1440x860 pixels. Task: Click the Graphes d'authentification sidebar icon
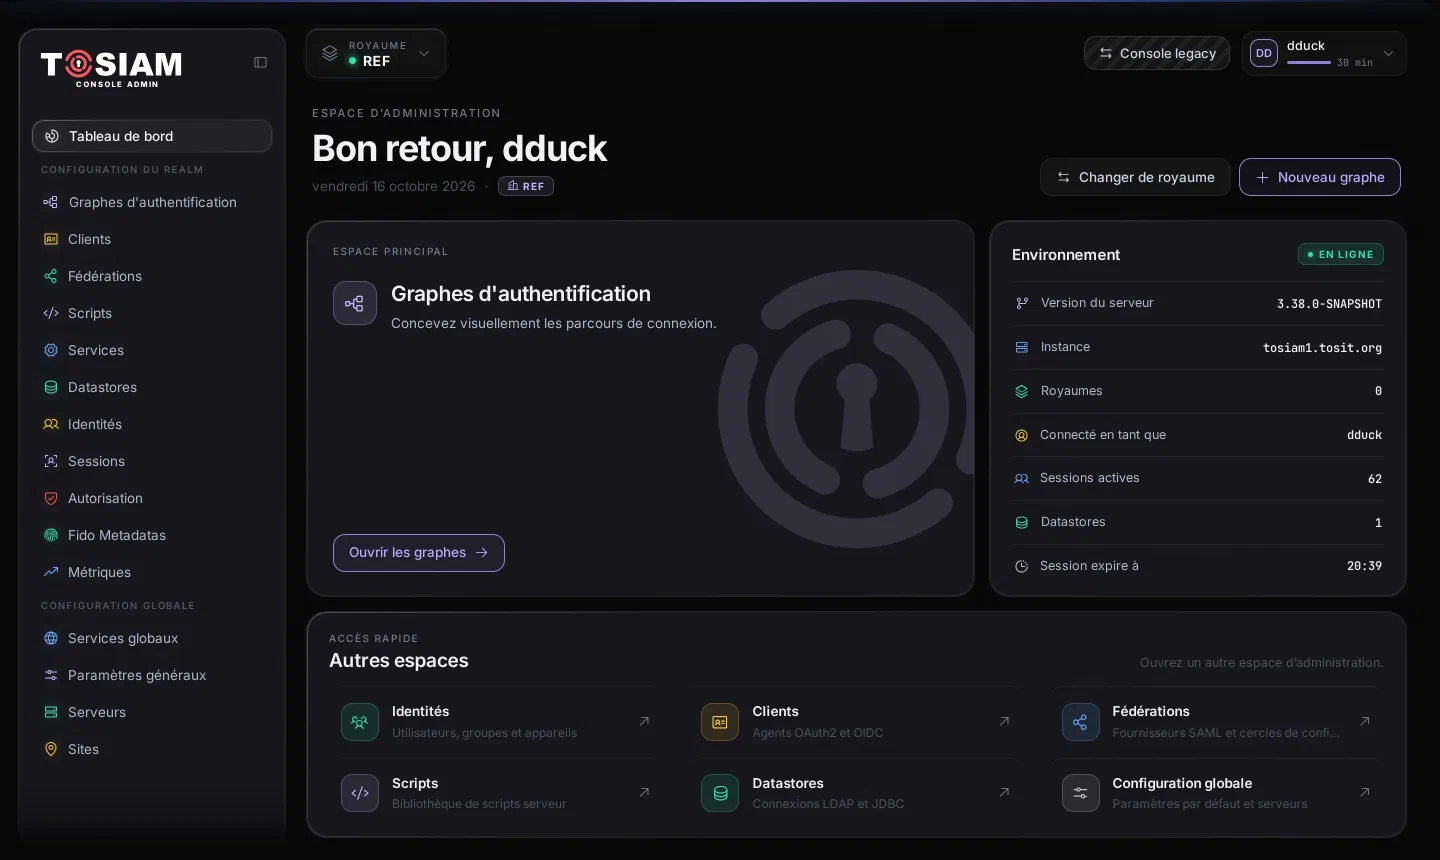[x=51, y=202]
